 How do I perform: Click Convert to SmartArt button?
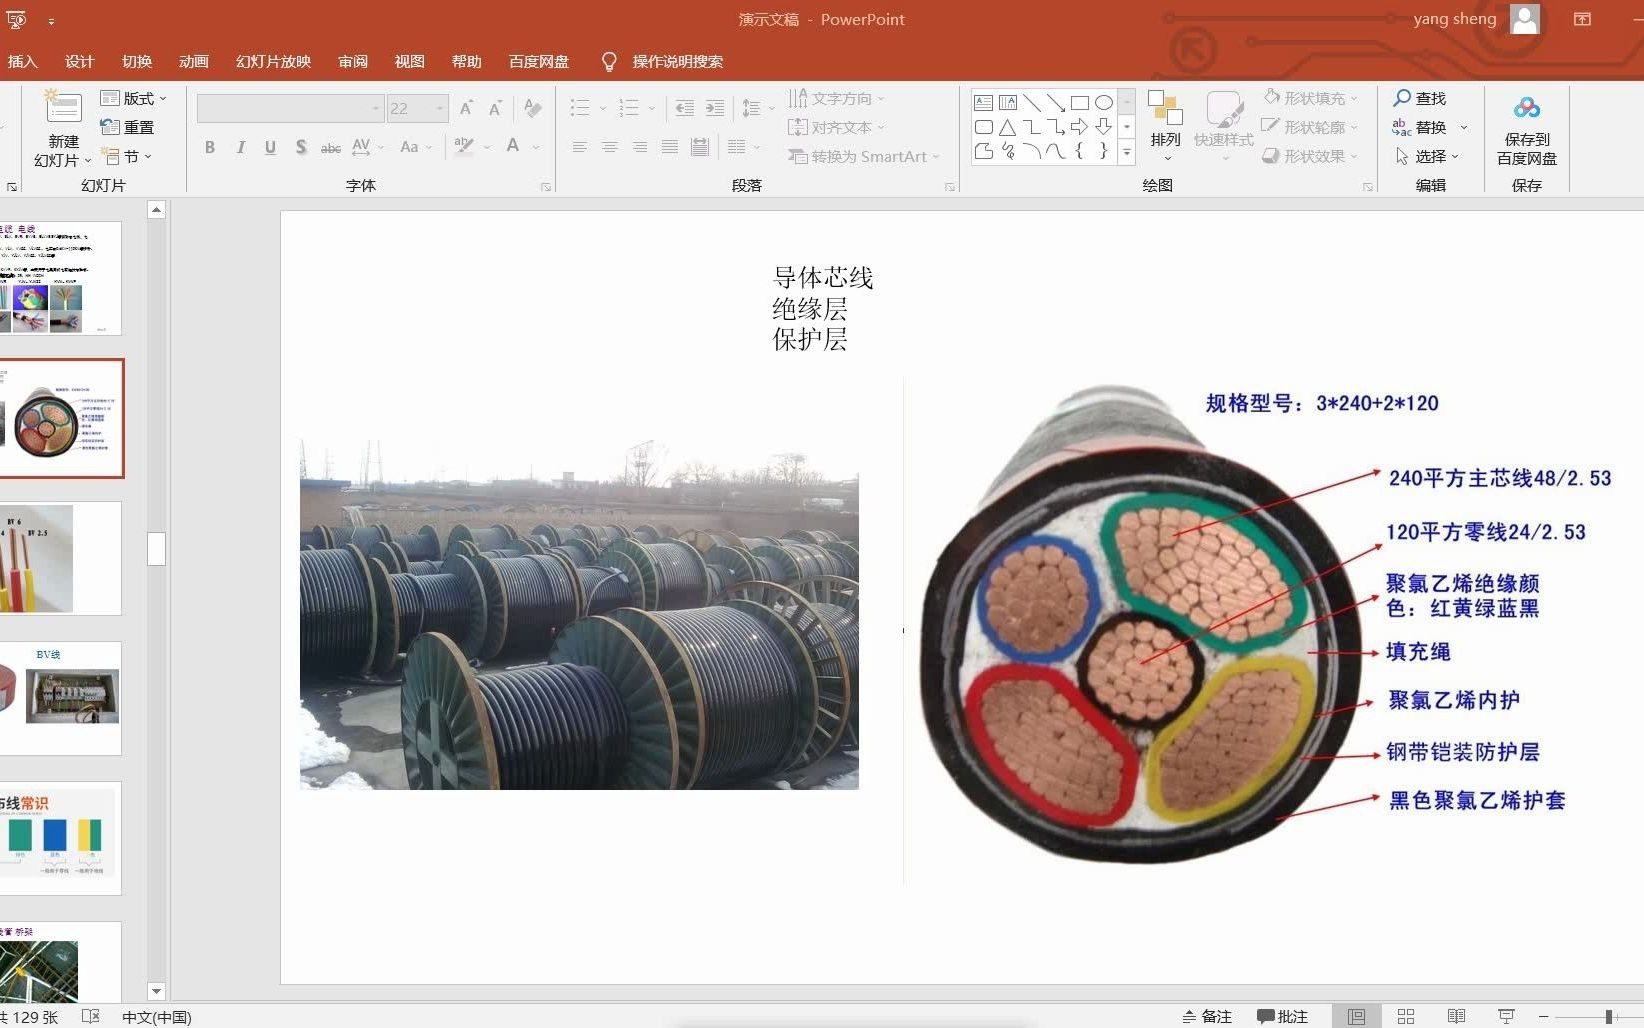(863, 156)
